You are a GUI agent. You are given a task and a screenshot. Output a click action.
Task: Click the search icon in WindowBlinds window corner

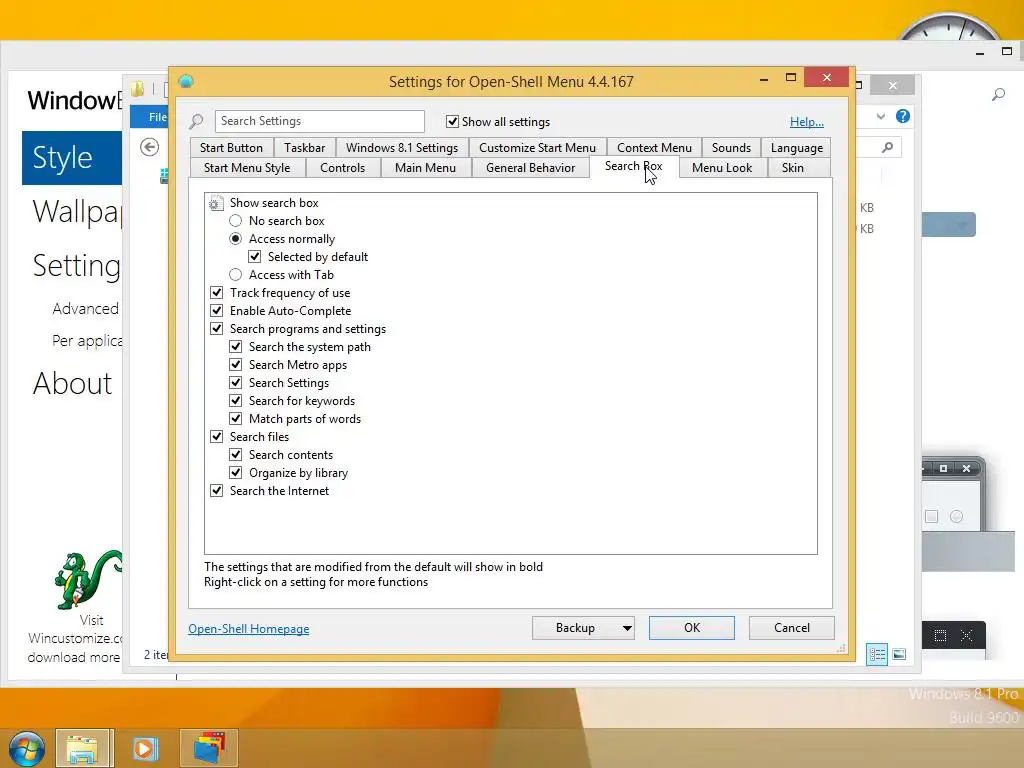coord(998,95)
